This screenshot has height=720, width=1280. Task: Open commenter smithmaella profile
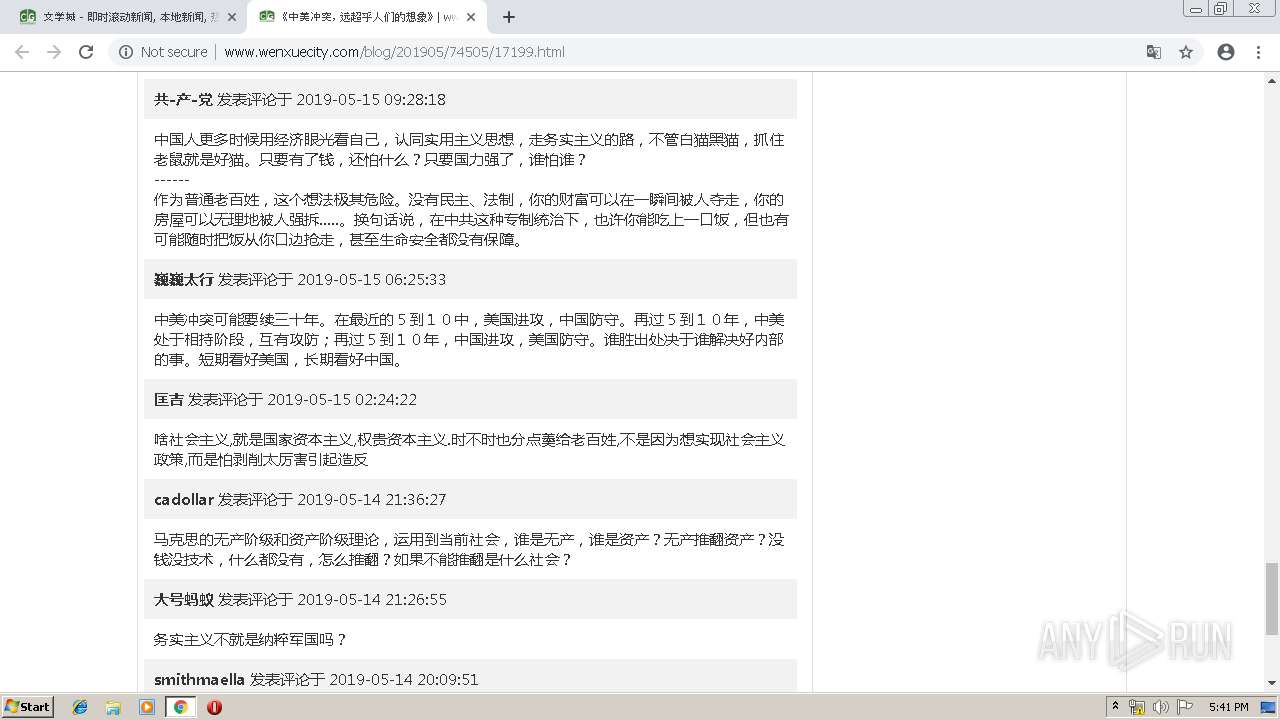pos(199,679)
